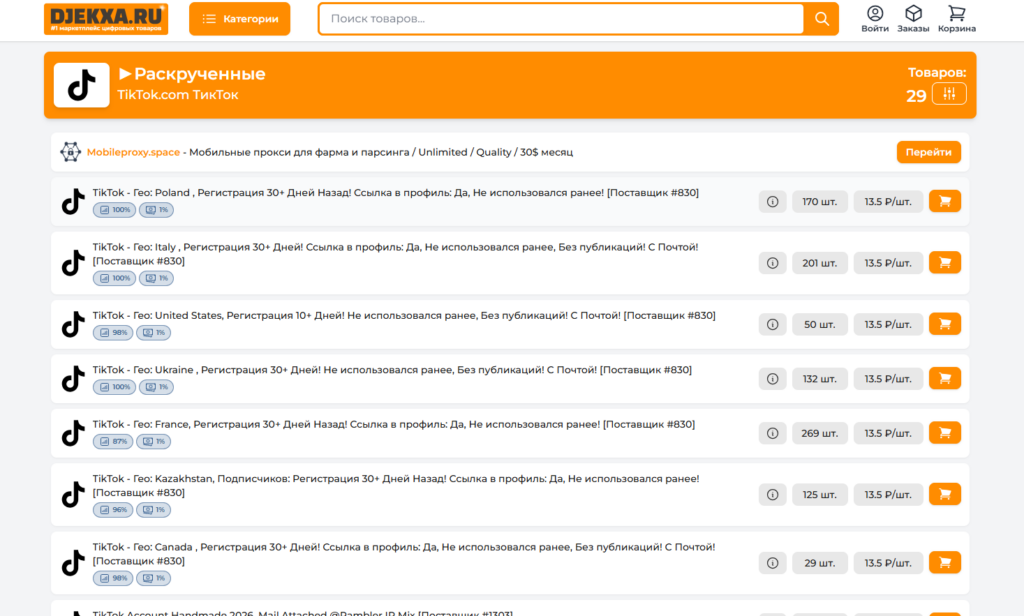Click the Раскрученные category heading
1024x616 pixels.
click(200, 74)
